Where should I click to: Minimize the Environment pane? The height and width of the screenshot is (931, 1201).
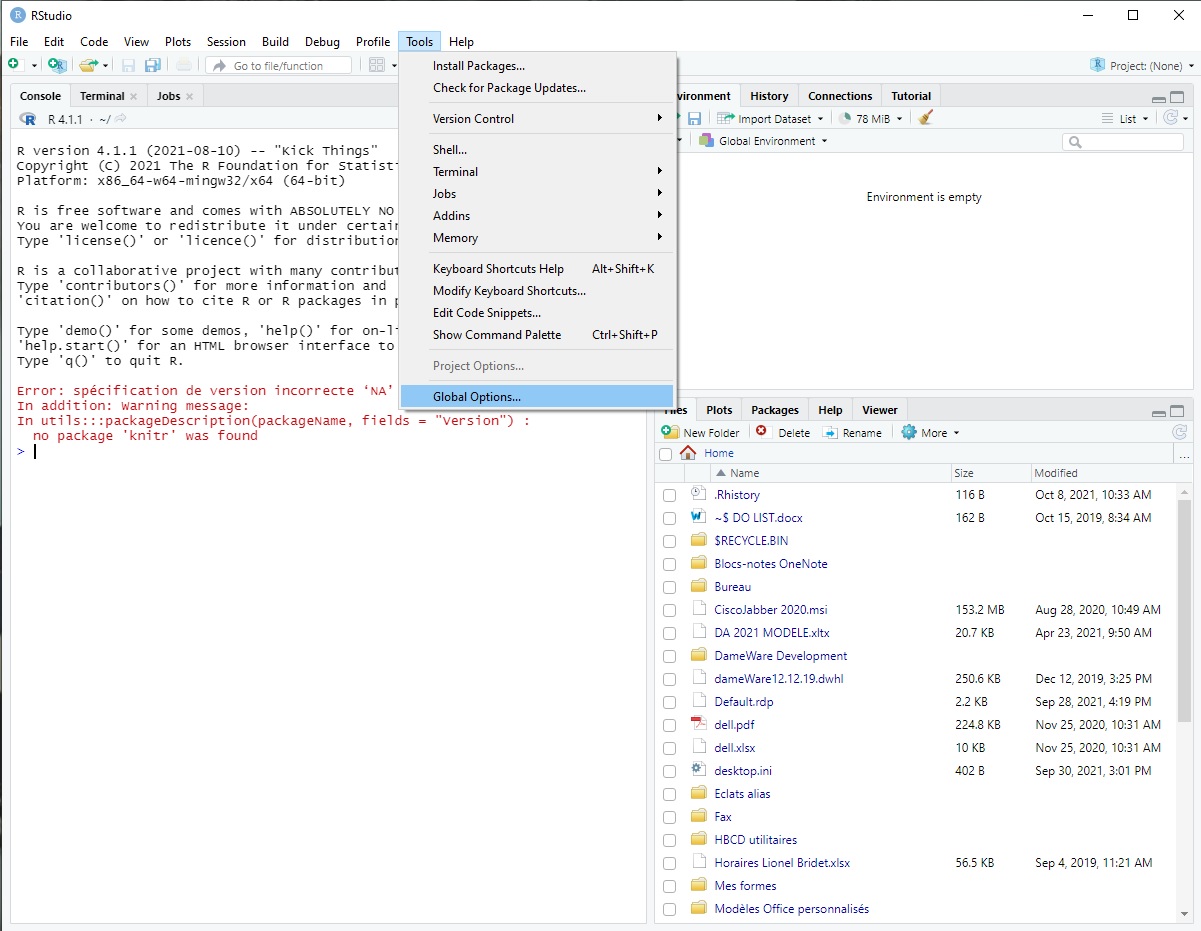click(1158, 98)
